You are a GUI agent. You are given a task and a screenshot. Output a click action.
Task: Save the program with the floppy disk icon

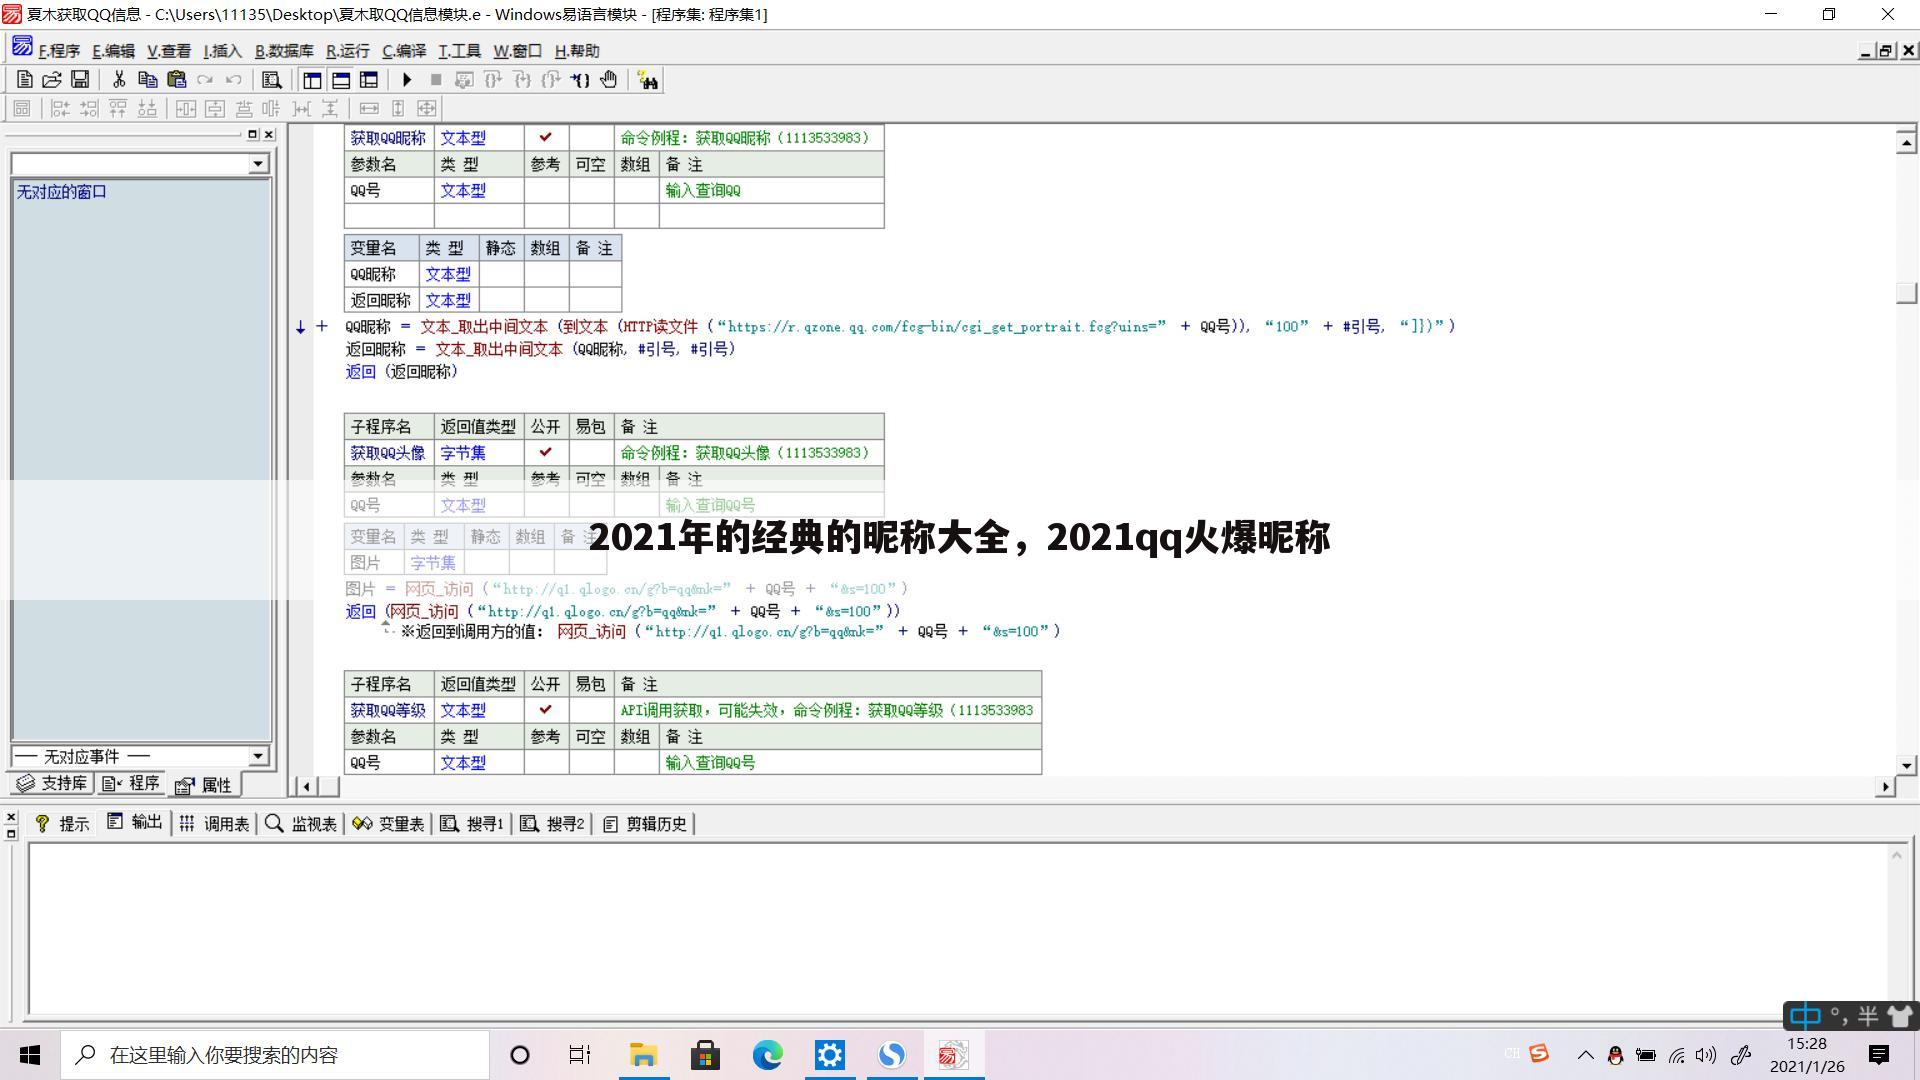coord(80,80)
